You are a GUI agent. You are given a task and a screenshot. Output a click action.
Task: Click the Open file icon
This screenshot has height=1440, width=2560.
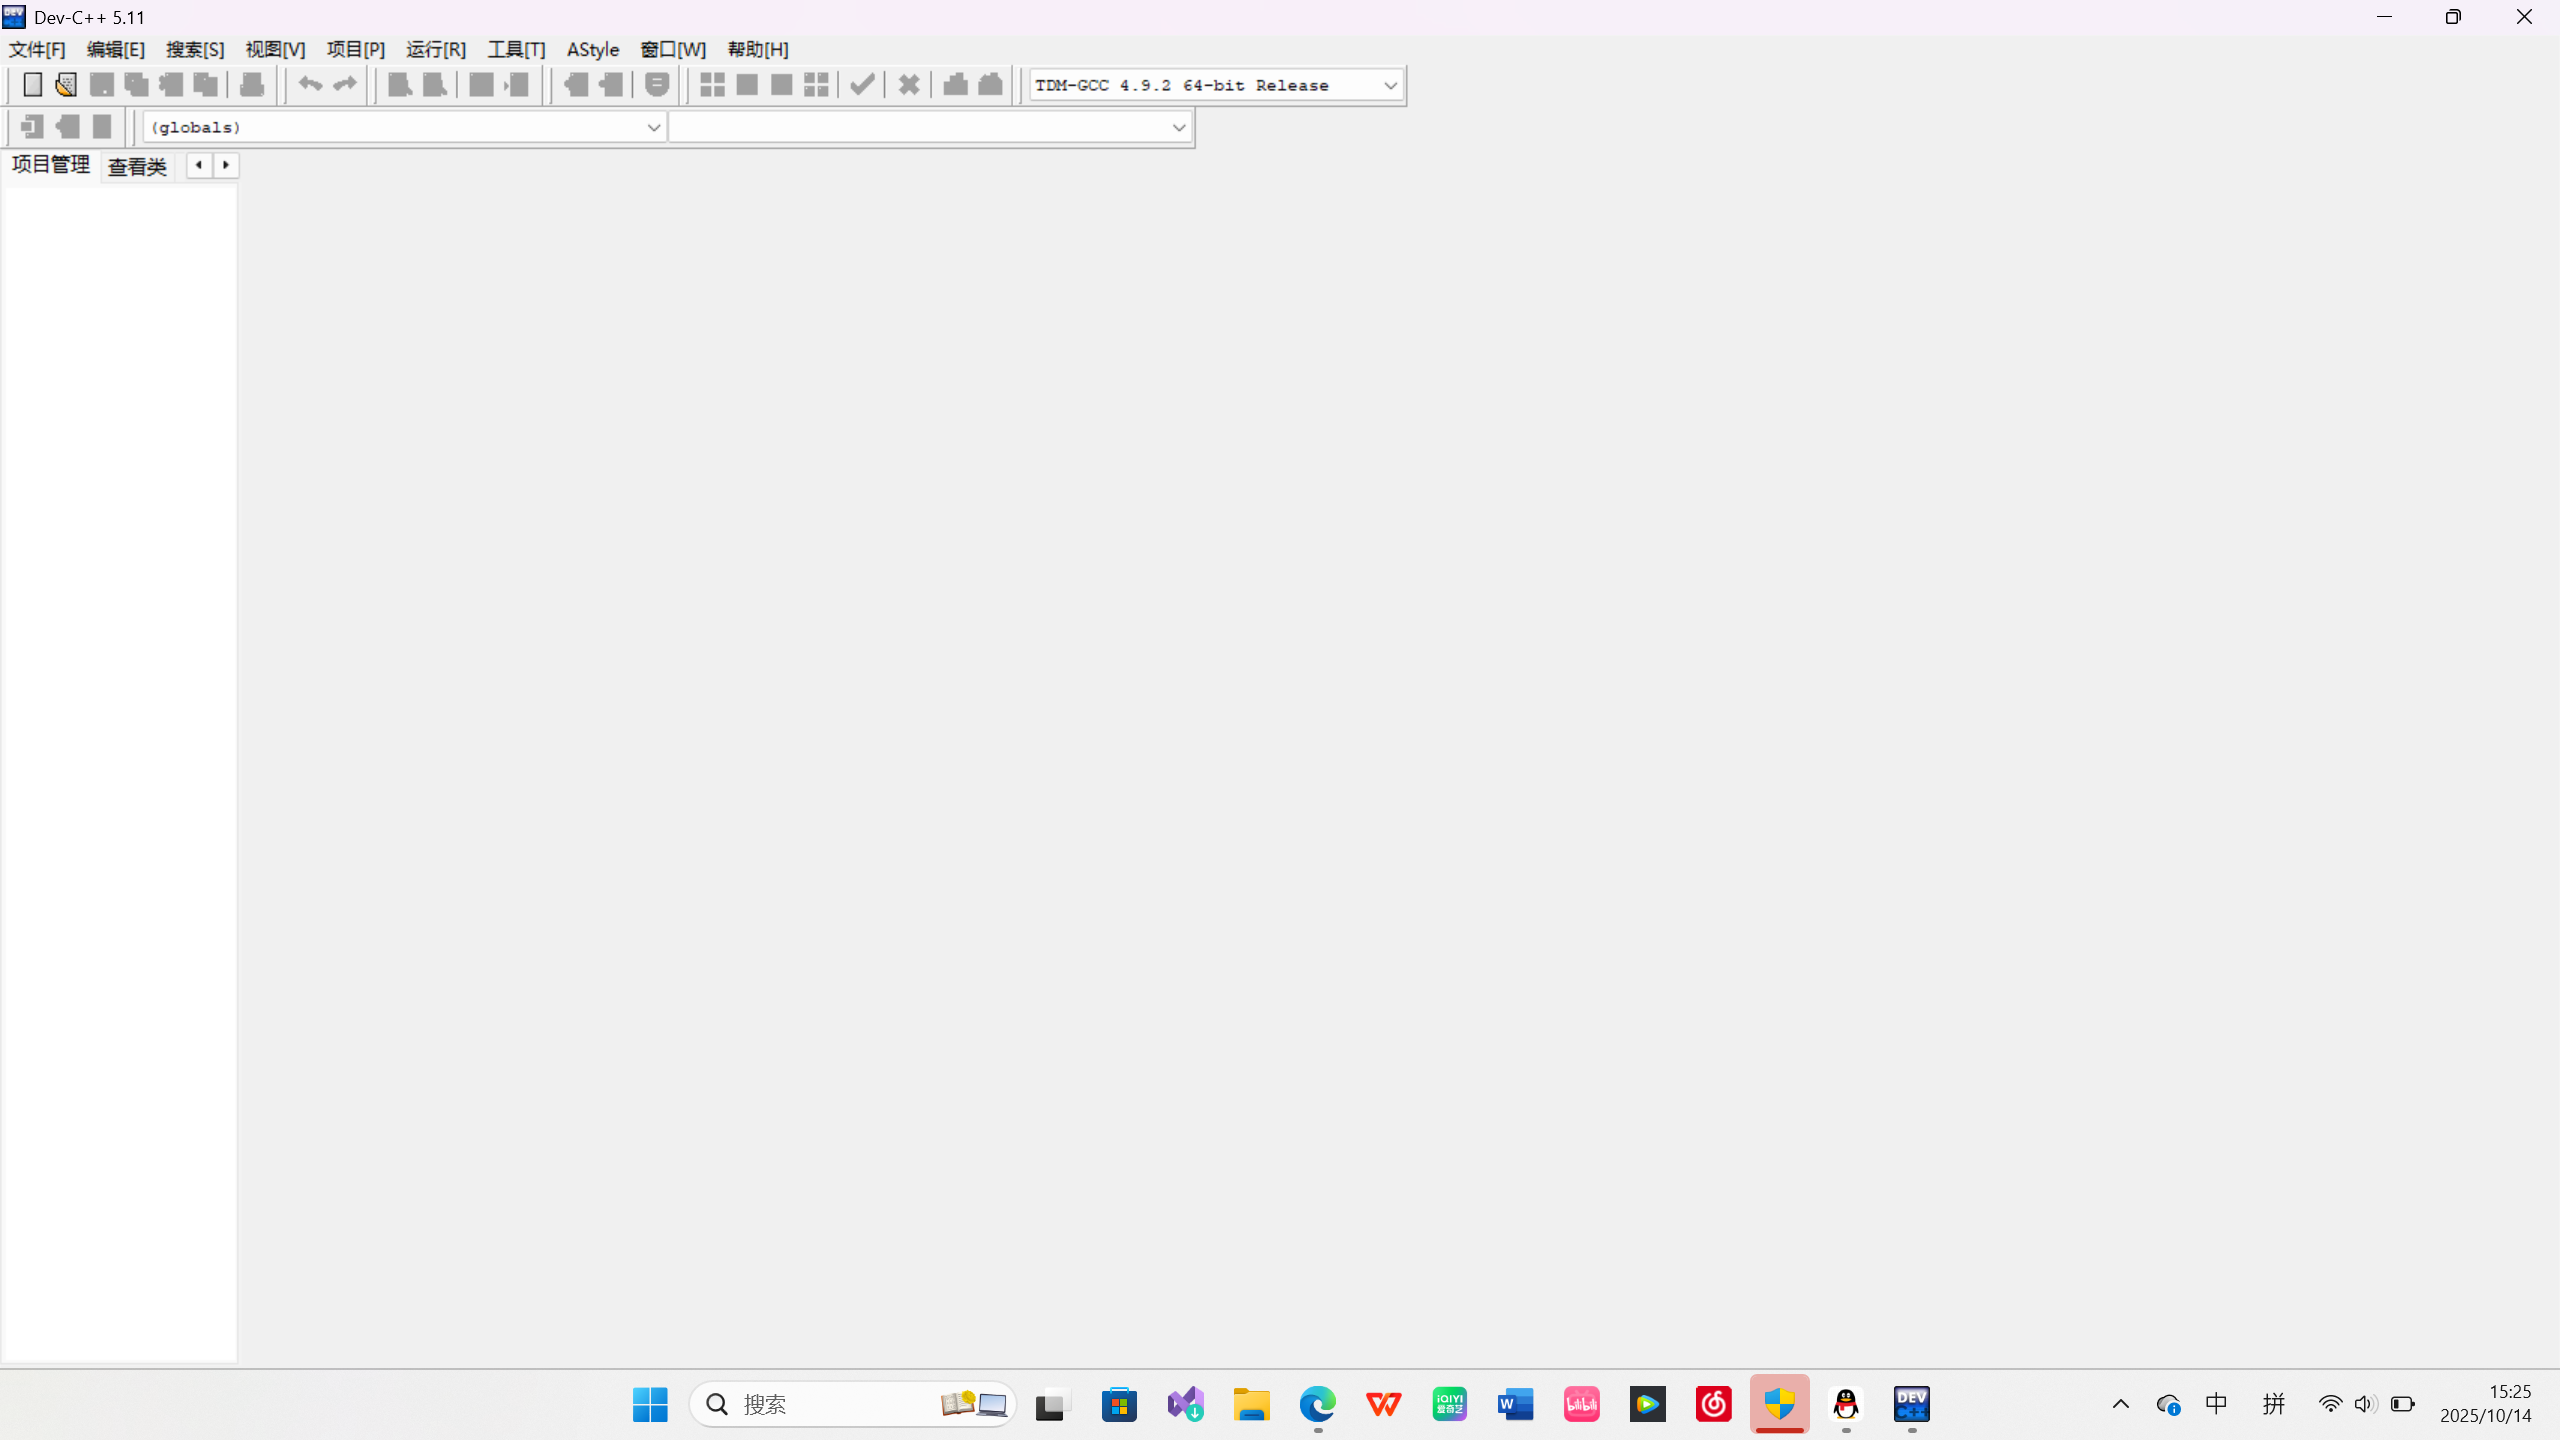66,85
